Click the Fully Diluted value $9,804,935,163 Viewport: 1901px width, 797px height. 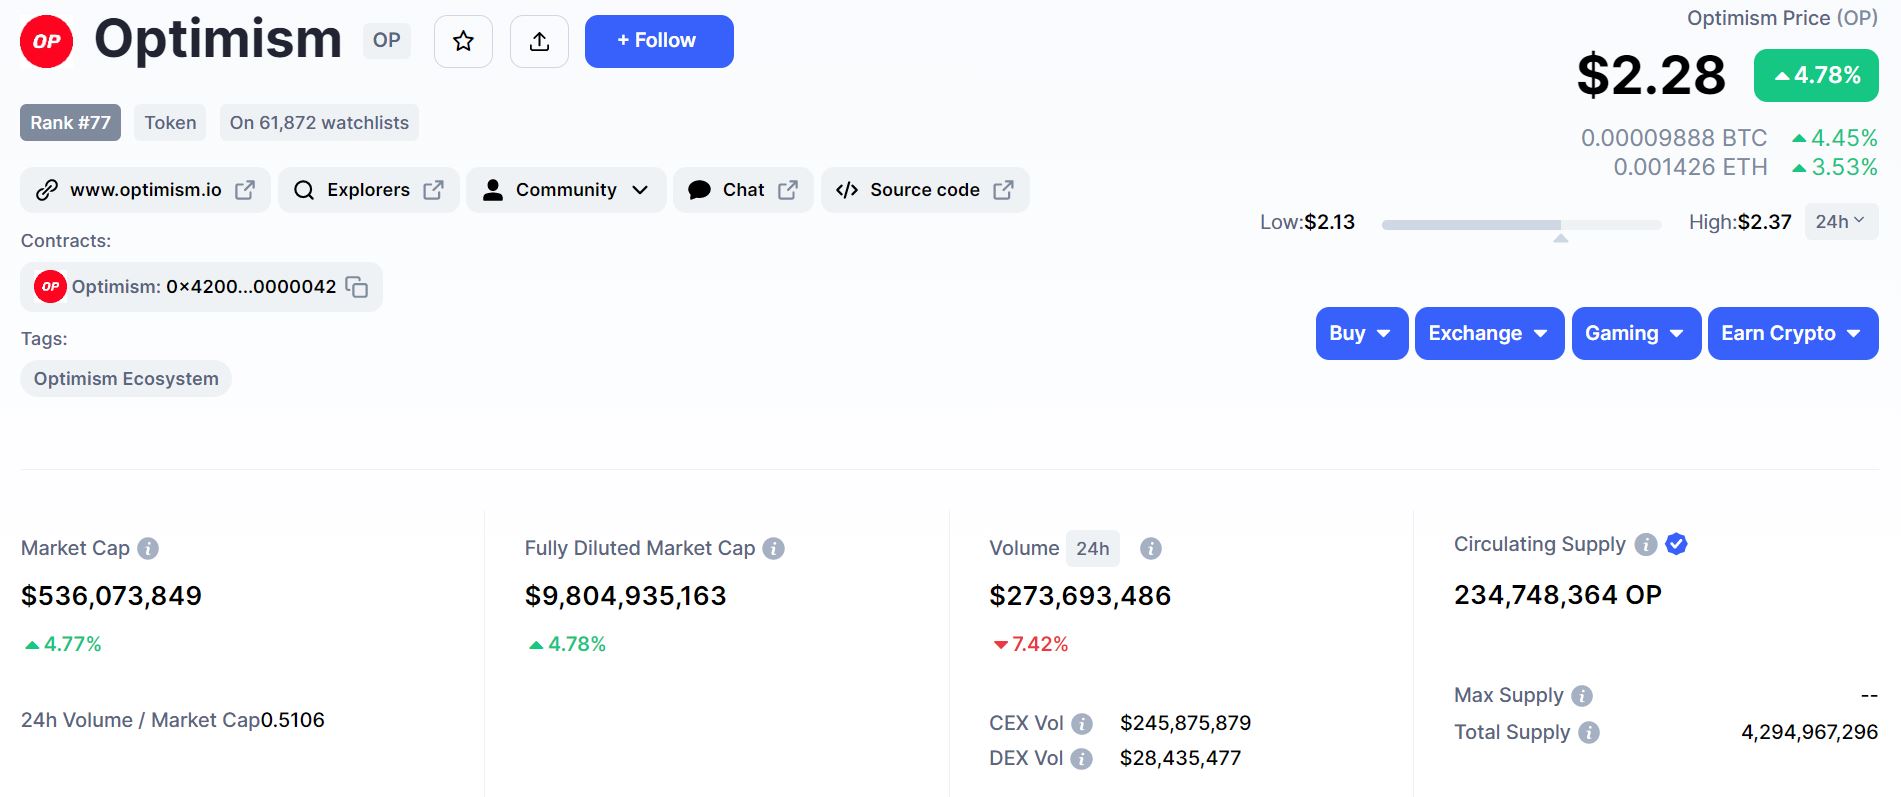pyautogui.click(x=625, y=596)
